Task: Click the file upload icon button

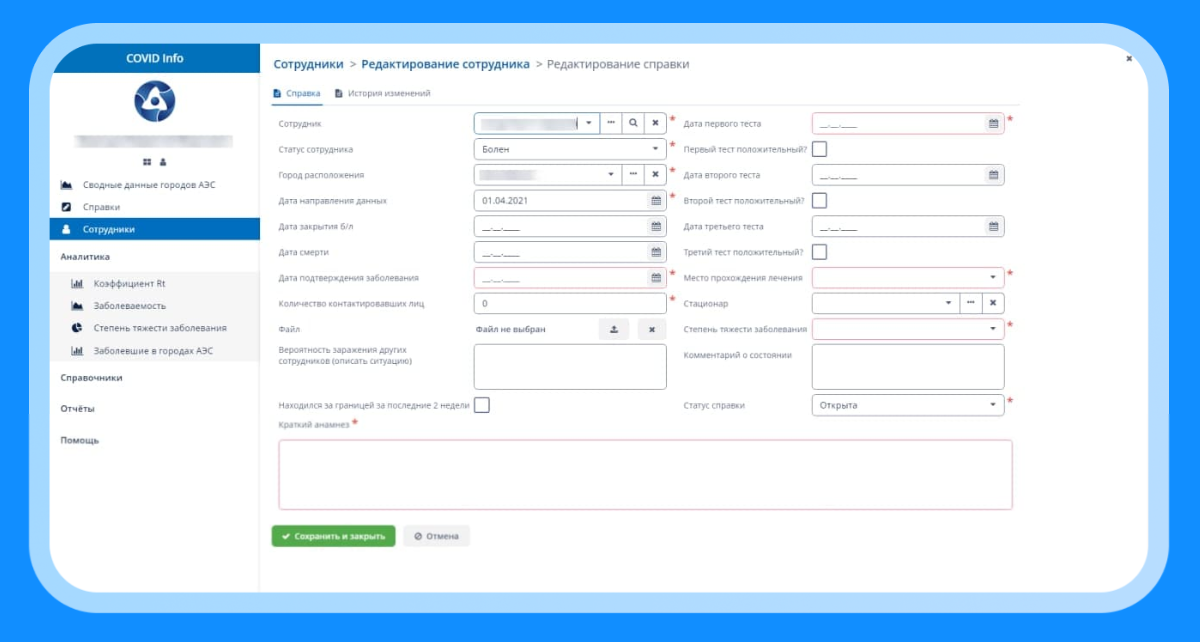Action: (x=614, y=329)
